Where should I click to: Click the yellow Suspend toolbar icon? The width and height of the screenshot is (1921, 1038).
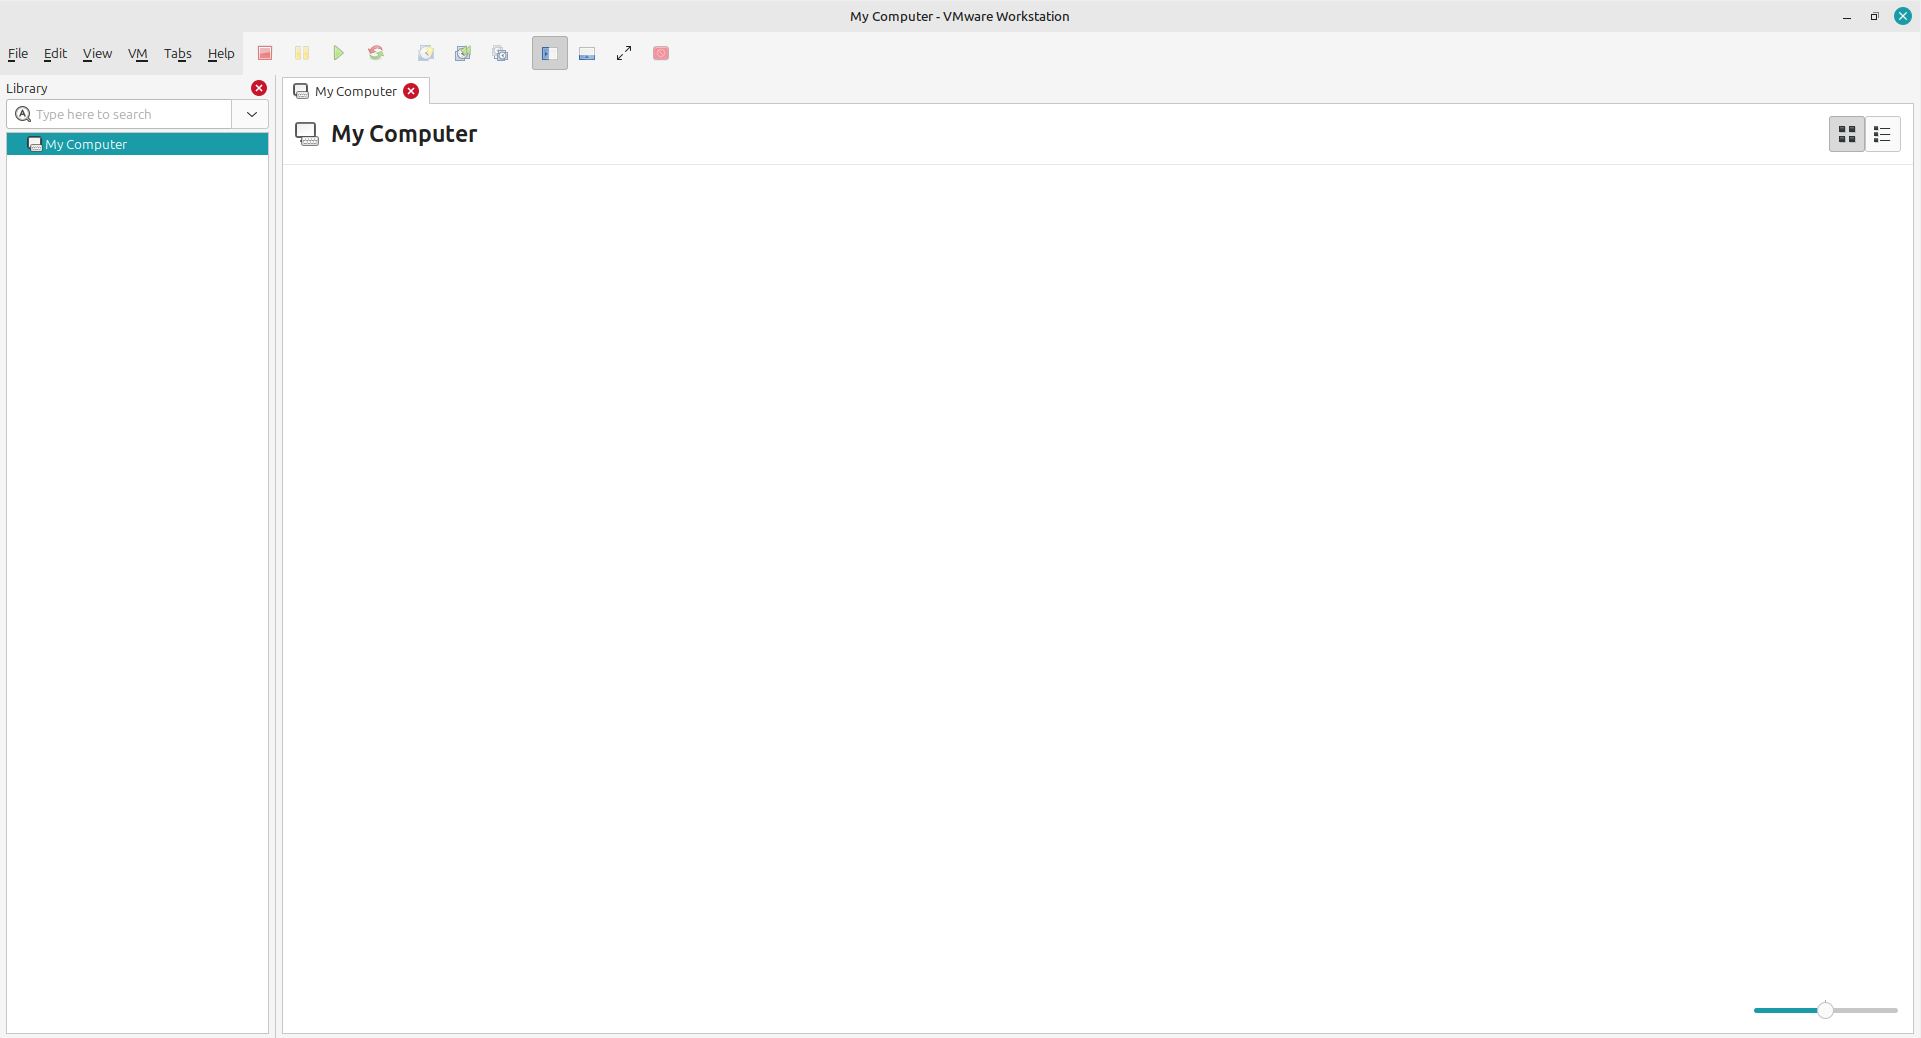pos(302,53)
